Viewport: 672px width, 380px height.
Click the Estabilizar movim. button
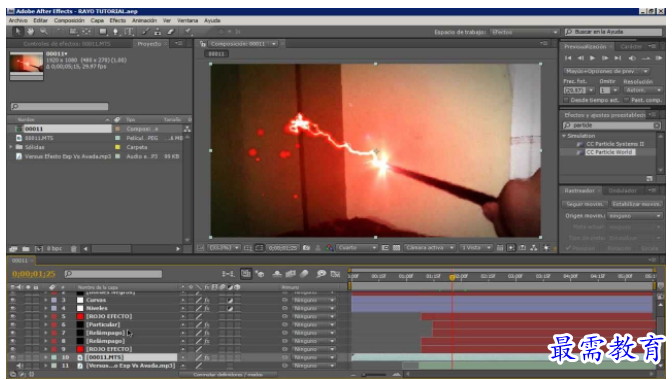(x=636, y=204)
